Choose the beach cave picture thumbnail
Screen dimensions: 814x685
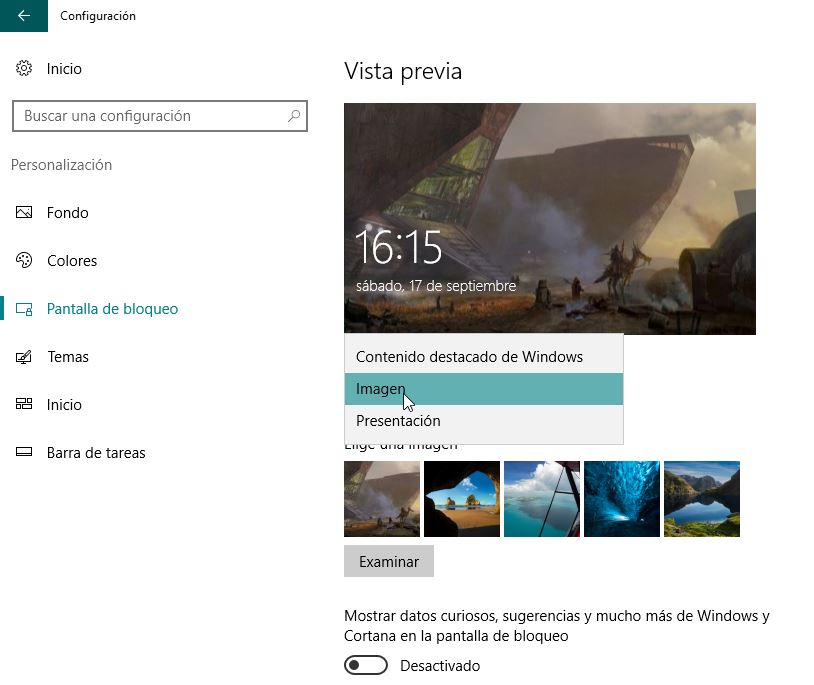click(462, 499)
